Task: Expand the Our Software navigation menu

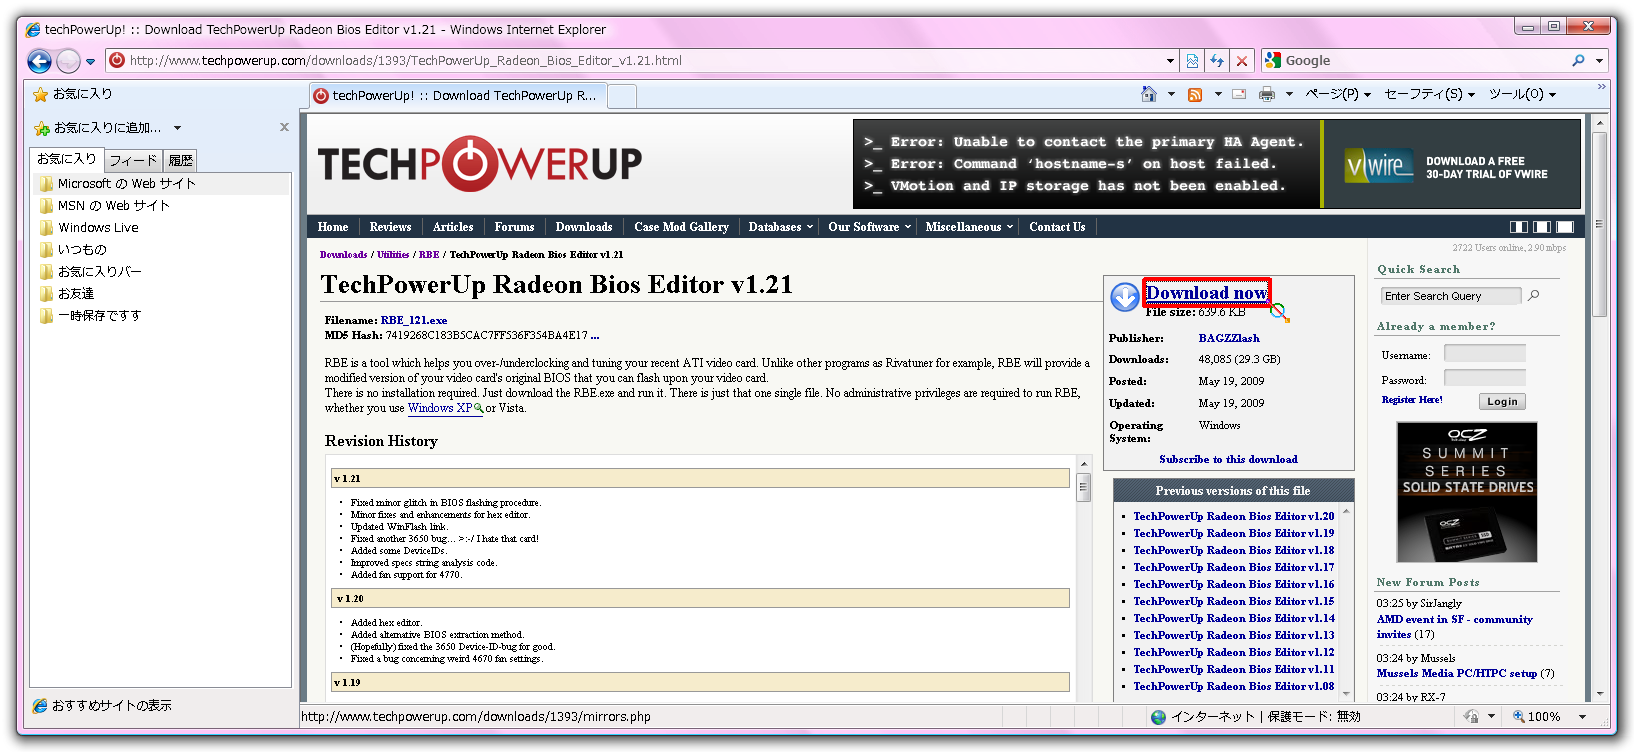Action: pos(869,227)
